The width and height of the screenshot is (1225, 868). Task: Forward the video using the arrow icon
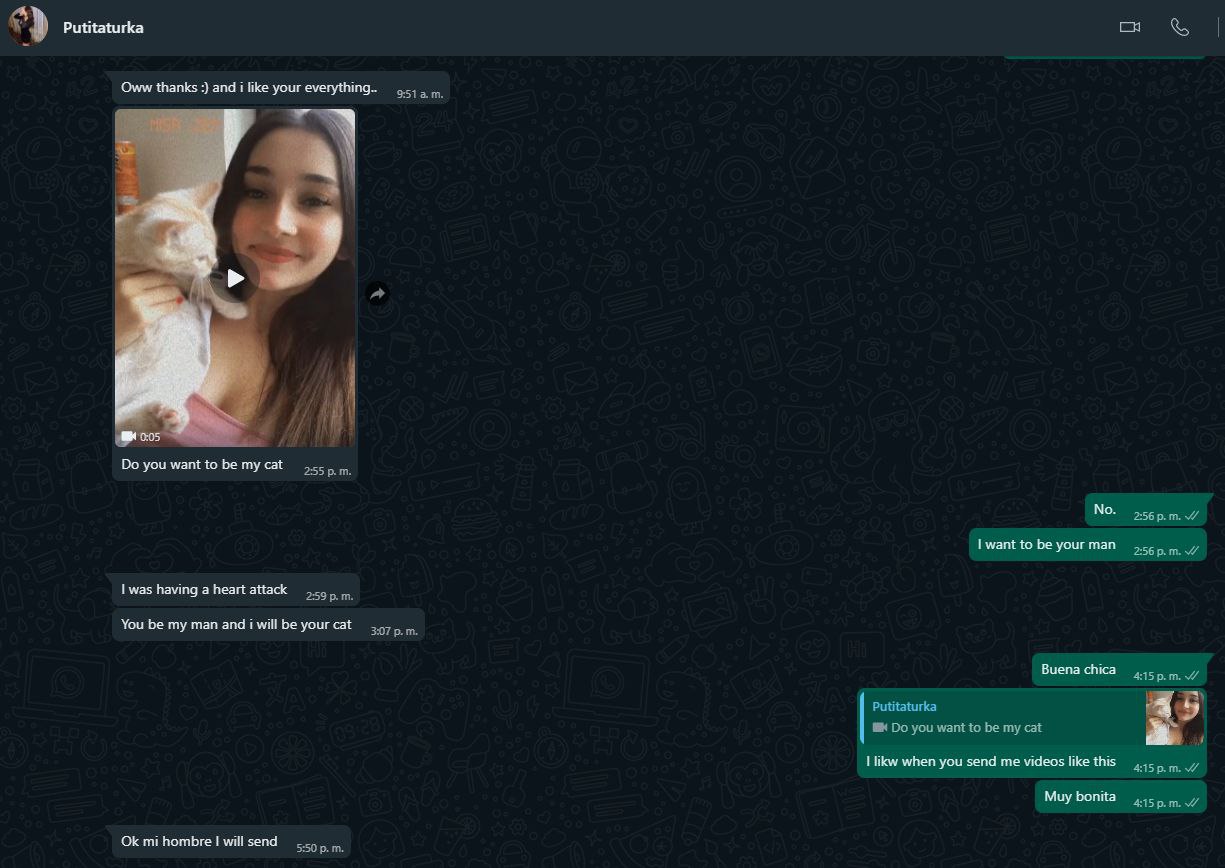[x=377, y=294]
